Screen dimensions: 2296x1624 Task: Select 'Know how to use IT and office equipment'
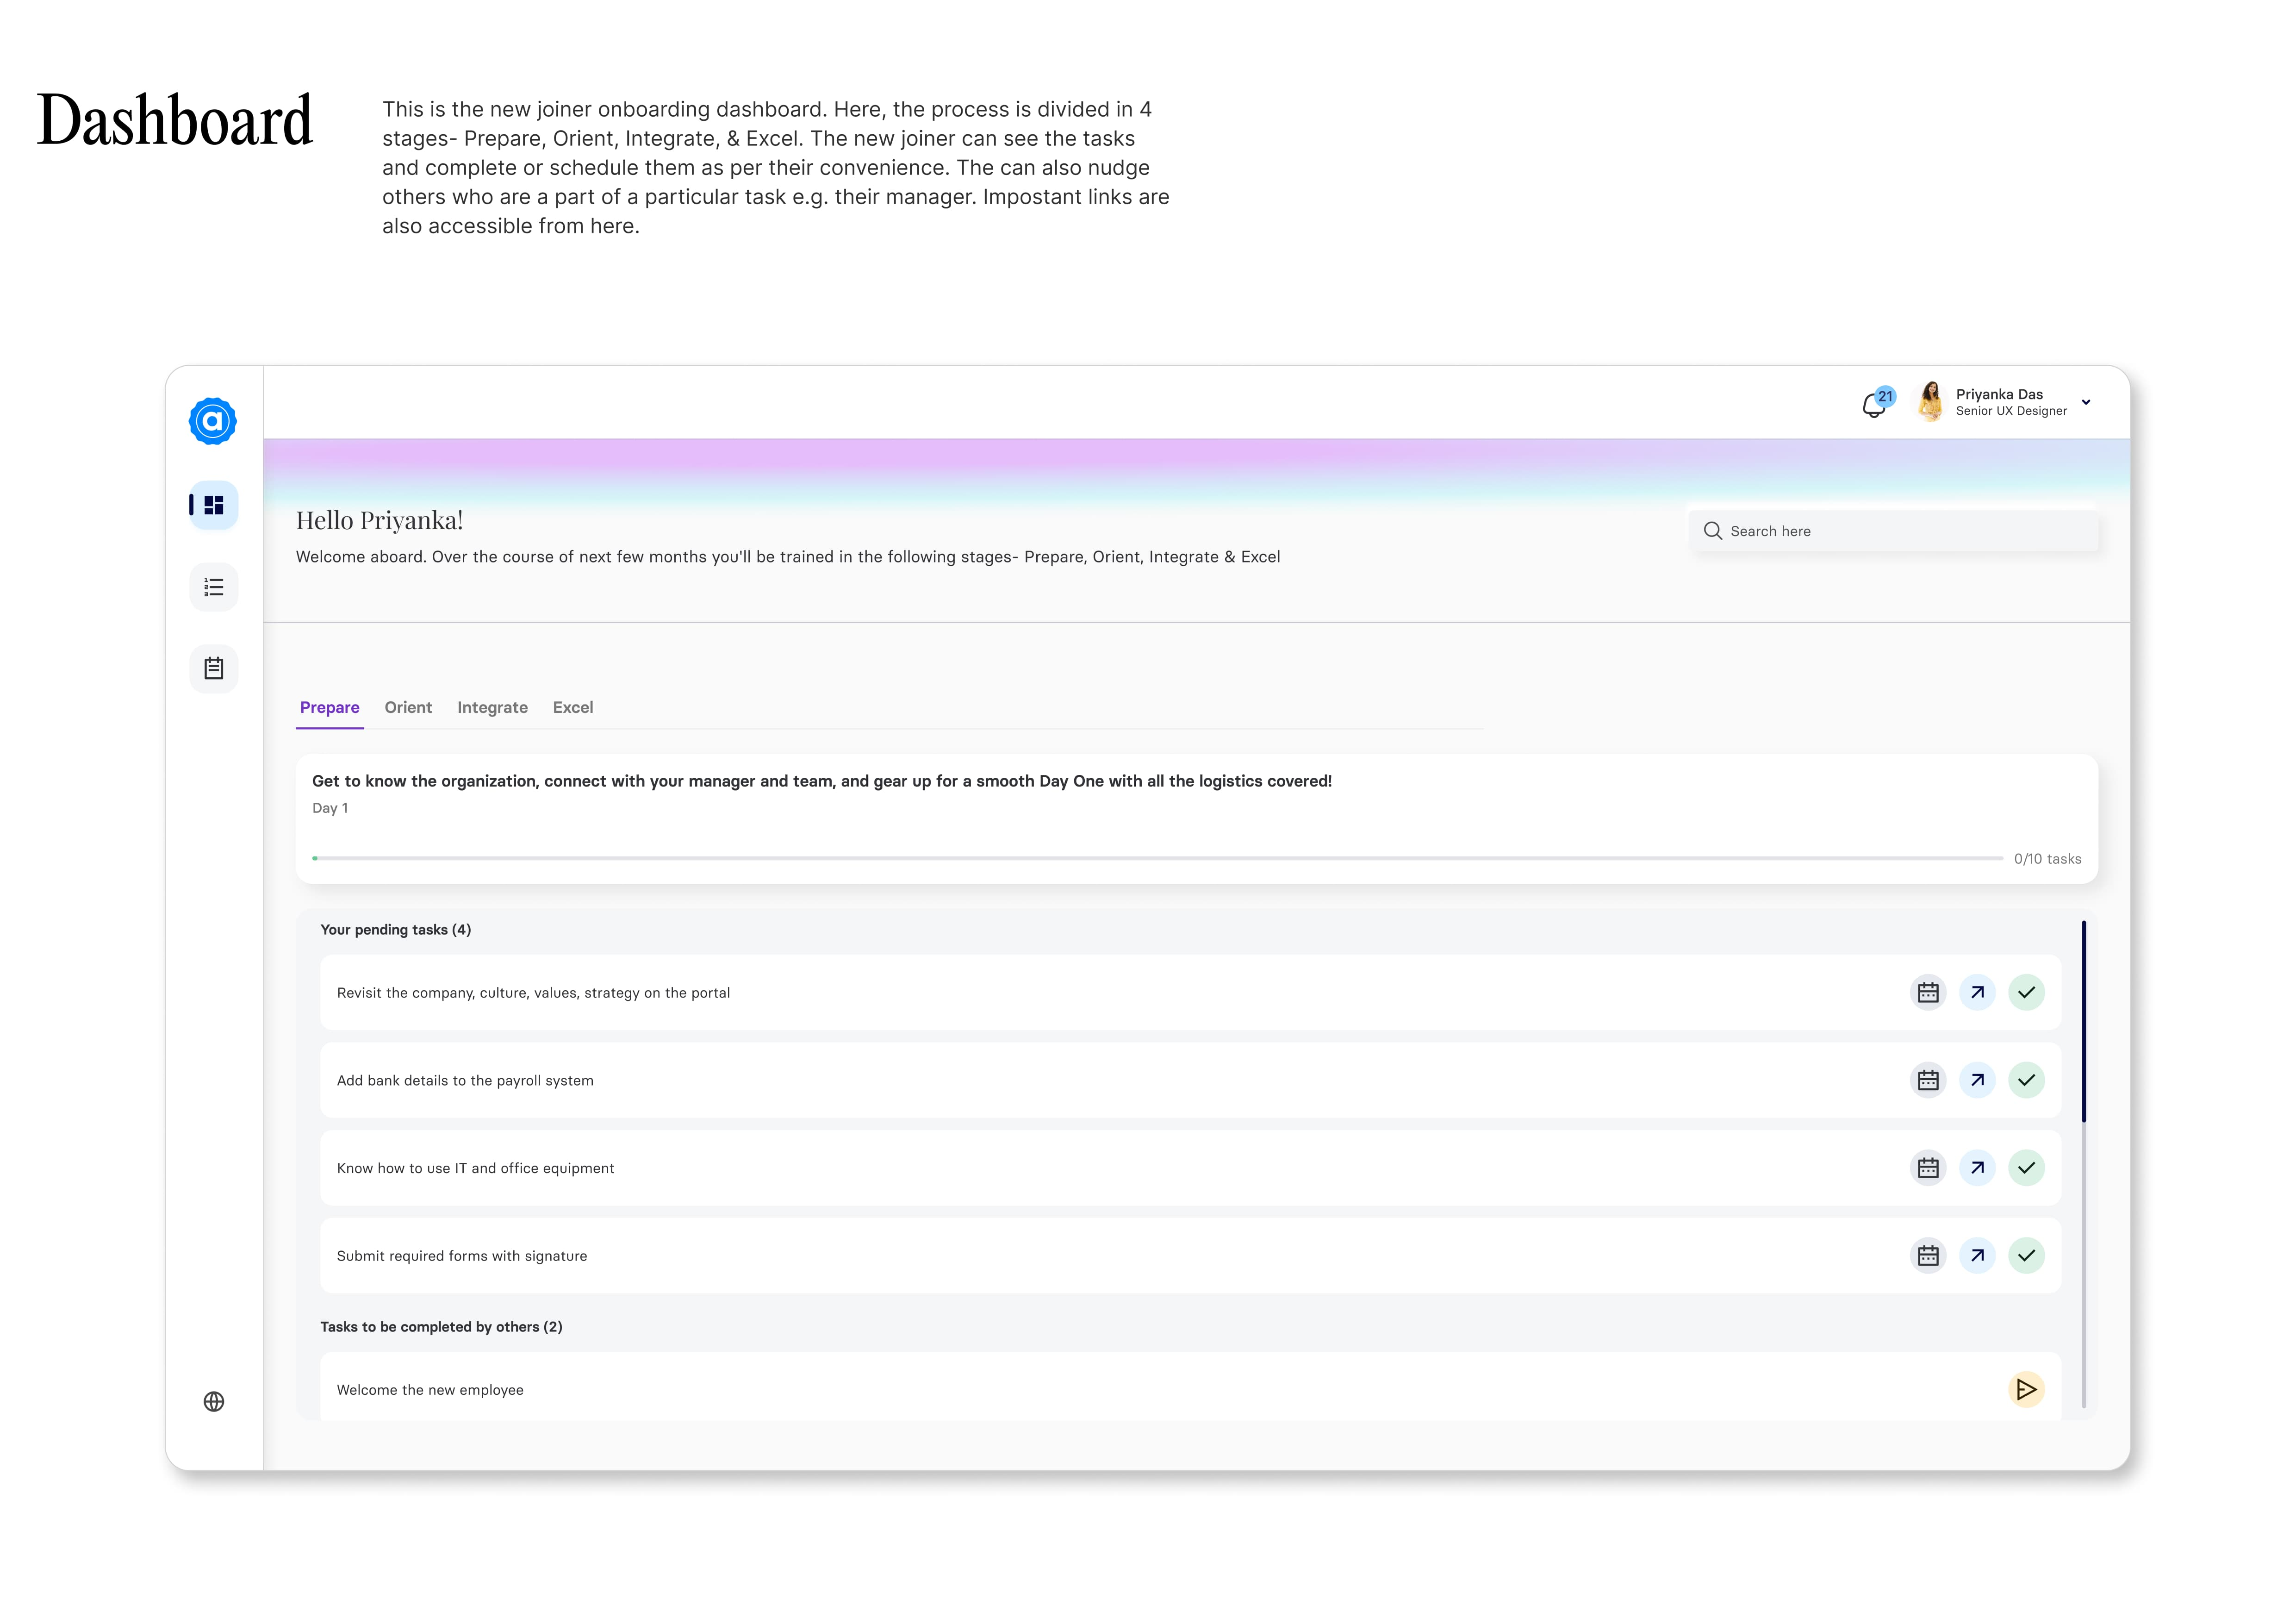(x=476, y=1168)
